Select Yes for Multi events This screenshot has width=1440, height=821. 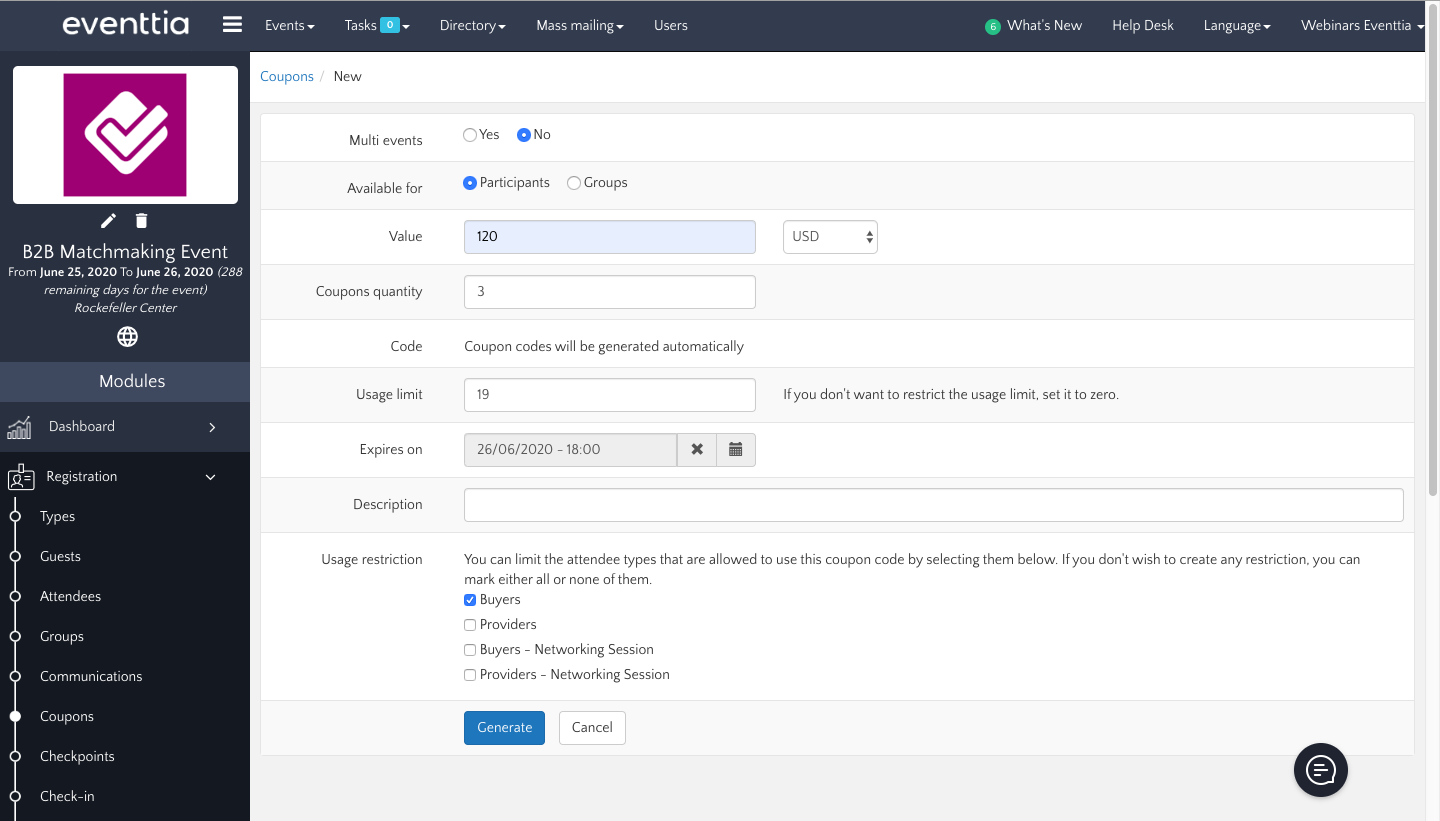tap(470, 134)
